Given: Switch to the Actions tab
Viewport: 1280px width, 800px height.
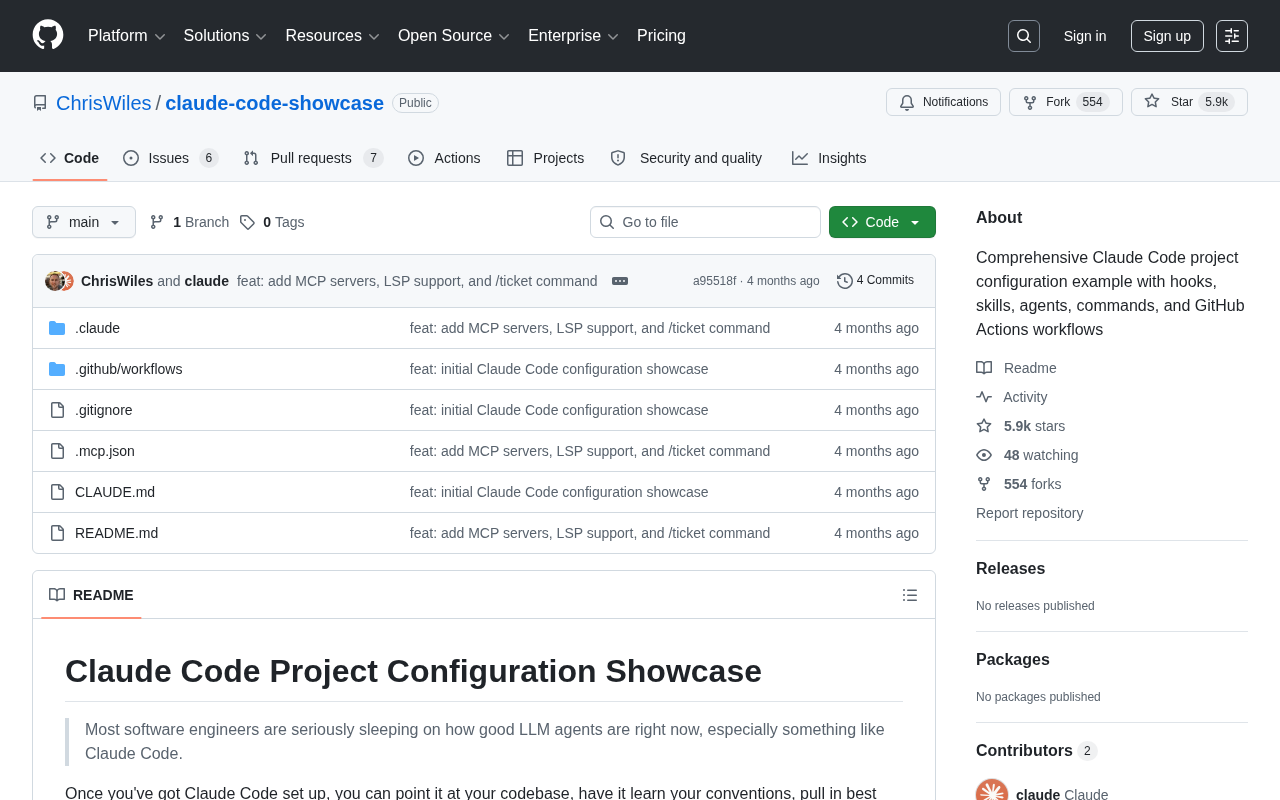Looking at the screenshot, I should point(444,158).
